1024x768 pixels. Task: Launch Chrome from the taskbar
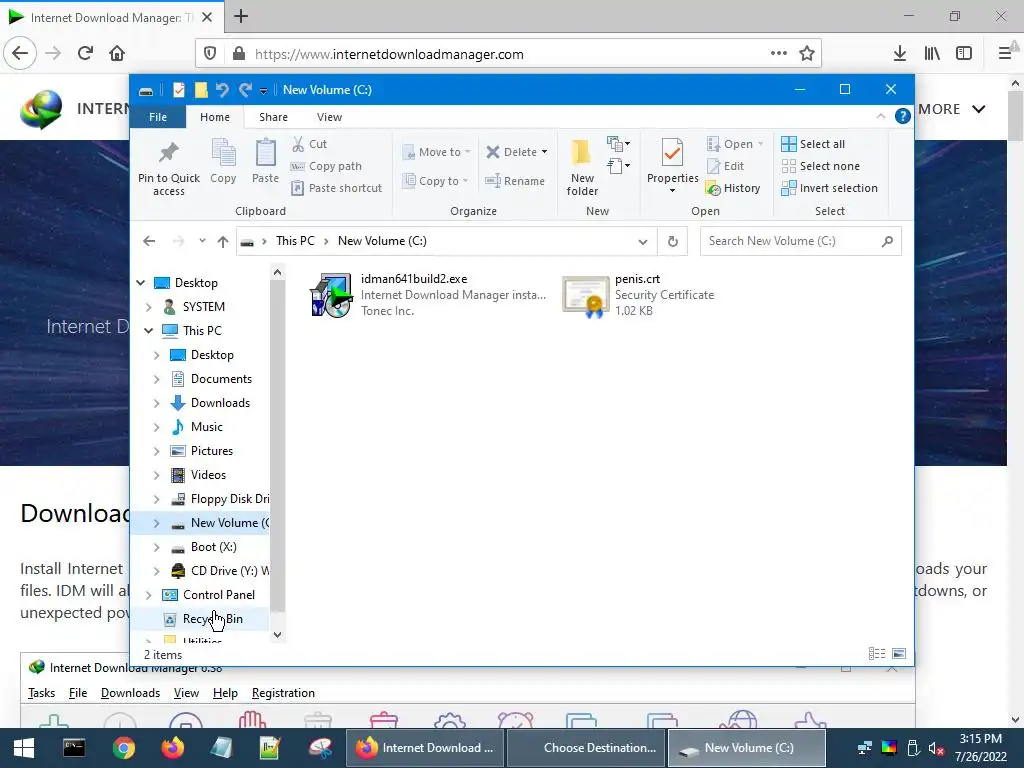click(x=123, y=748)
